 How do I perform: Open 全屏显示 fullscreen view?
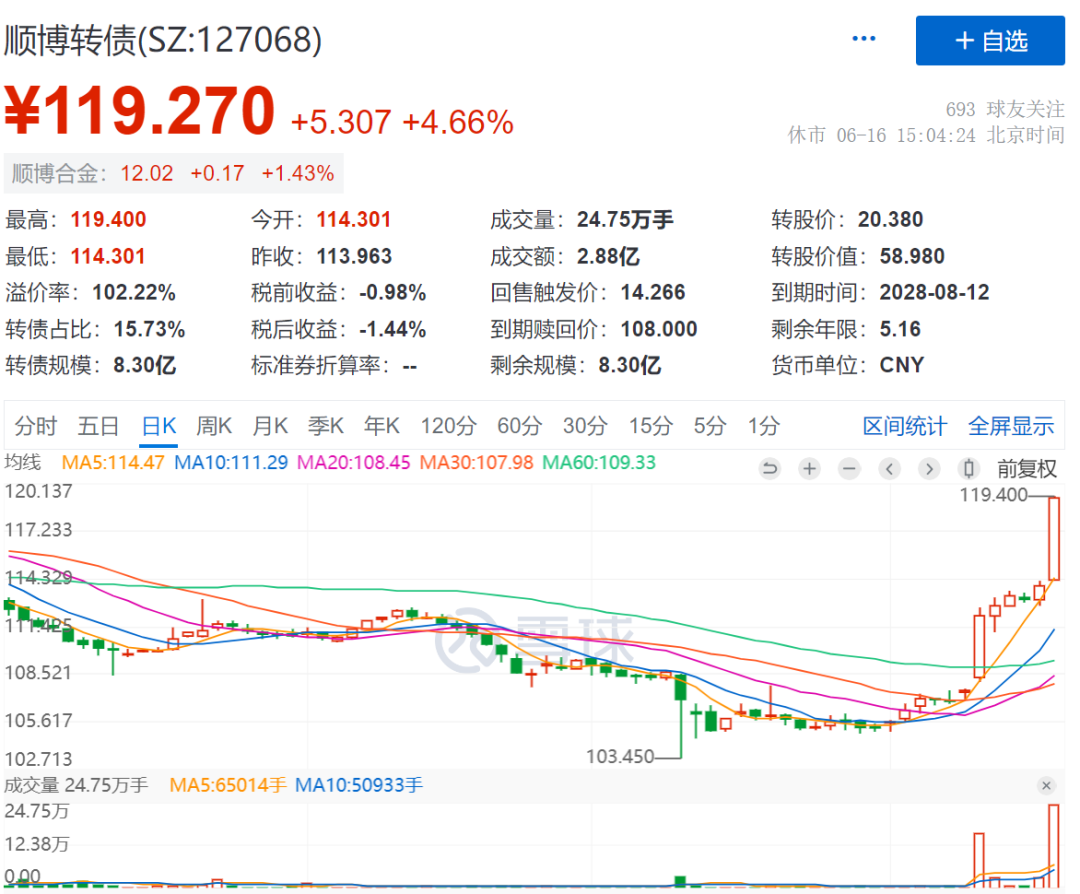tap(1010, 426)
